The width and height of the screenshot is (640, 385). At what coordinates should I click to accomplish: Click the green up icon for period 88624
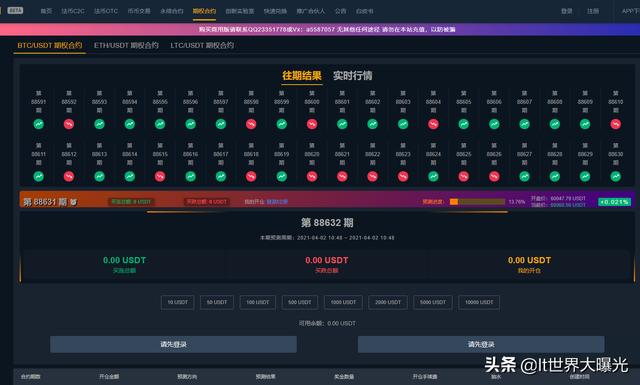tap(433, 176)
